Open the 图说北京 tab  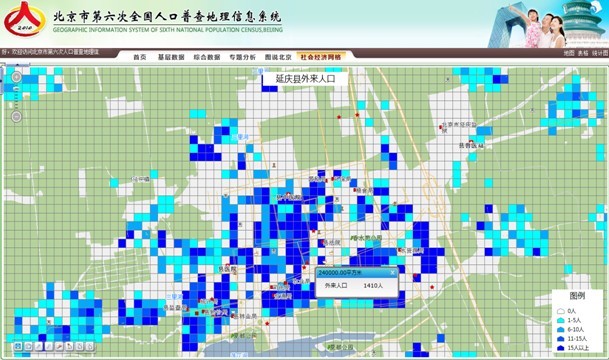(x=278, y=57)
